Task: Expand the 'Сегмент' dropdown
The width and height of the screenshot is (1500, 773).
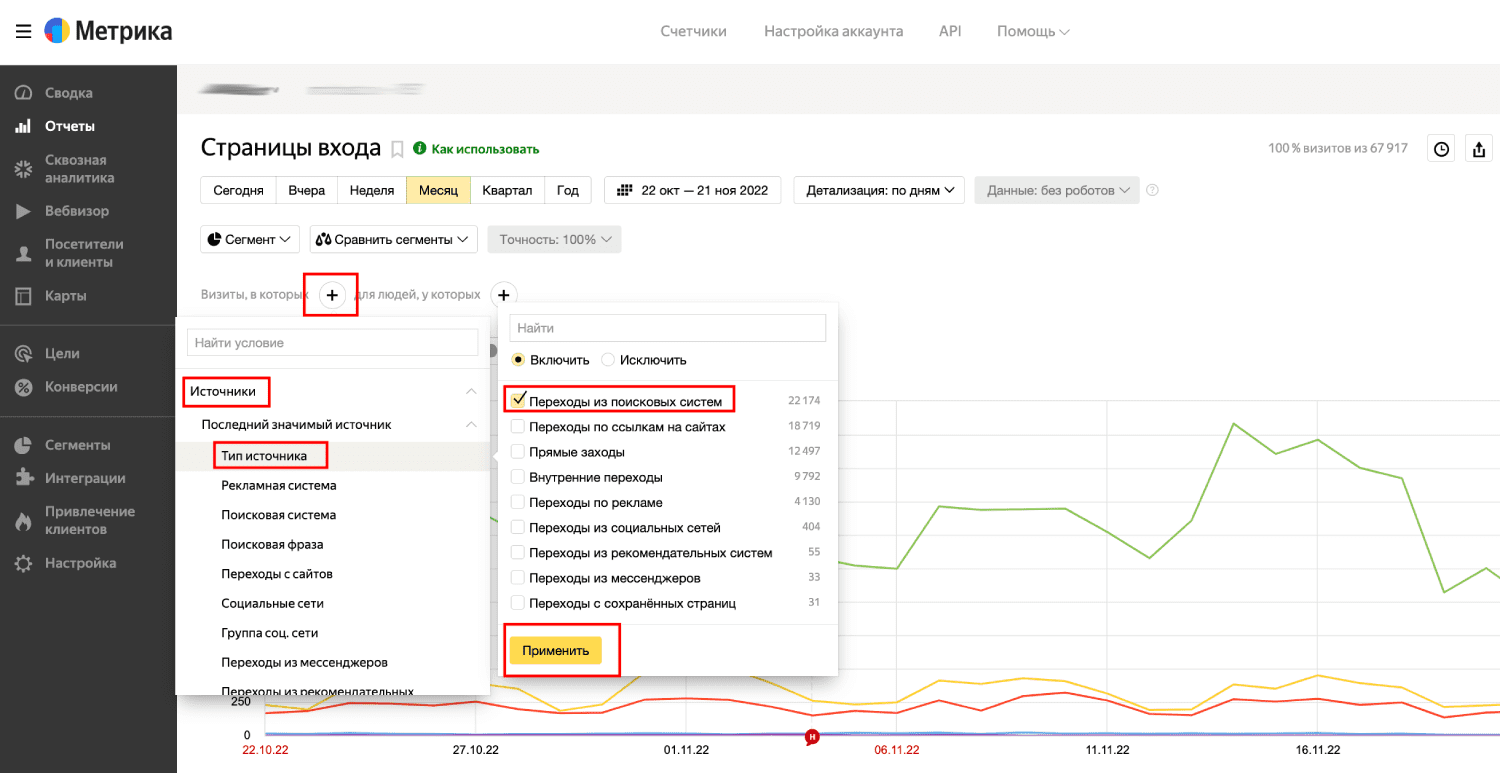Action: tap(251, 240)
